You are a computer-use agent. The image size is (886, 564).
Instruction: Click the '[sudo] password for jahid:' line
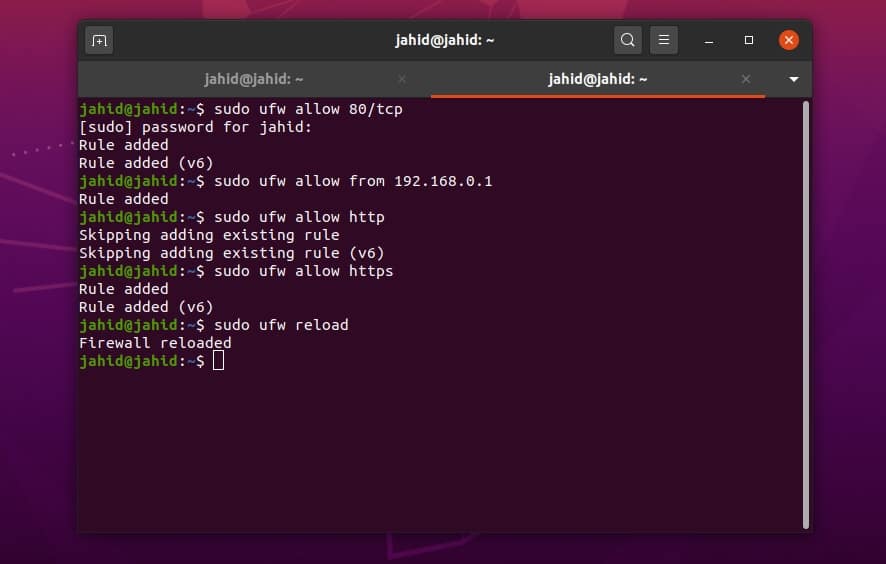(x=195, y=127)
